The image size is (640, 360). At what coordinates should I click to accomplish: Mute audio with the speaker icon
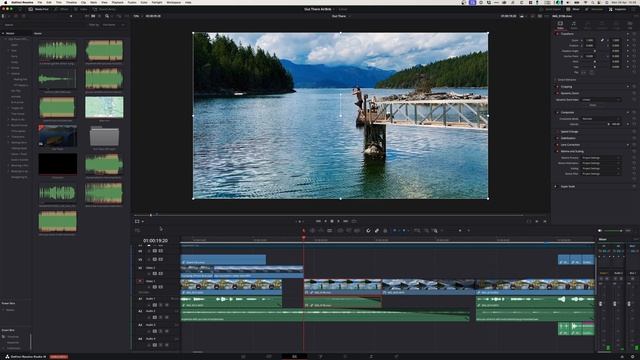(x=600, y=231)
